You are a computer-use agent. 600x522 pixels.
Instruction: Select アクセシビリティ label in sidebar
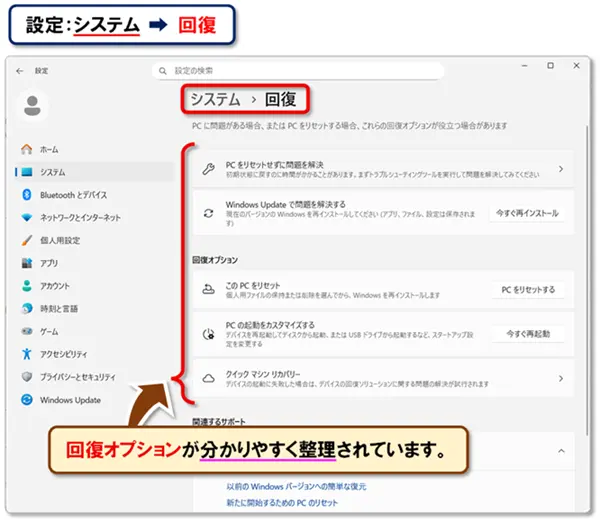64,354
